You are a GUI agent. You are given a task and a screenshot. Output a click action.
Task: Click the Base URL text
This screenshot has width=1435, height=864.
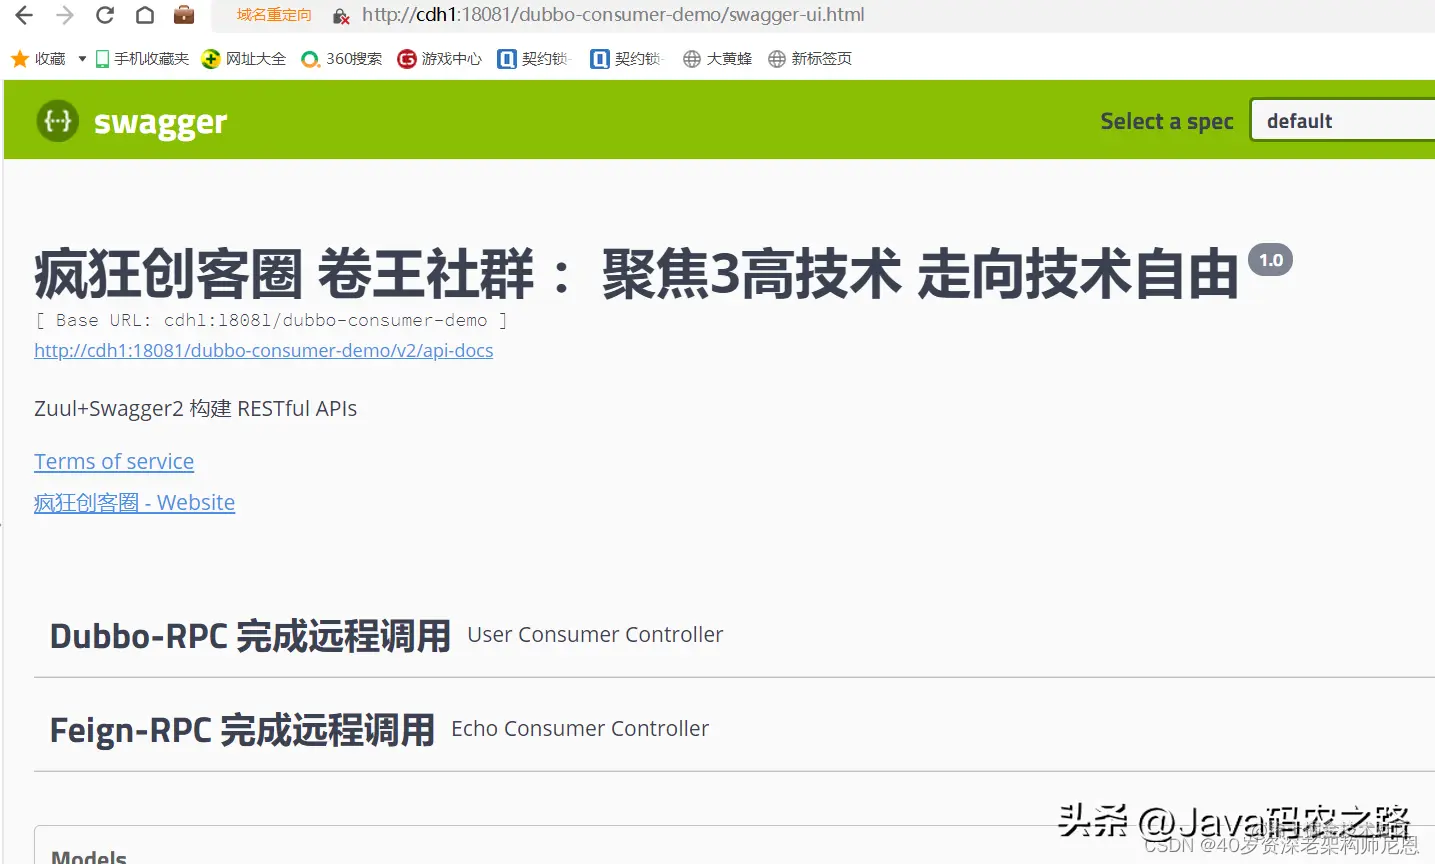point(272,320)
